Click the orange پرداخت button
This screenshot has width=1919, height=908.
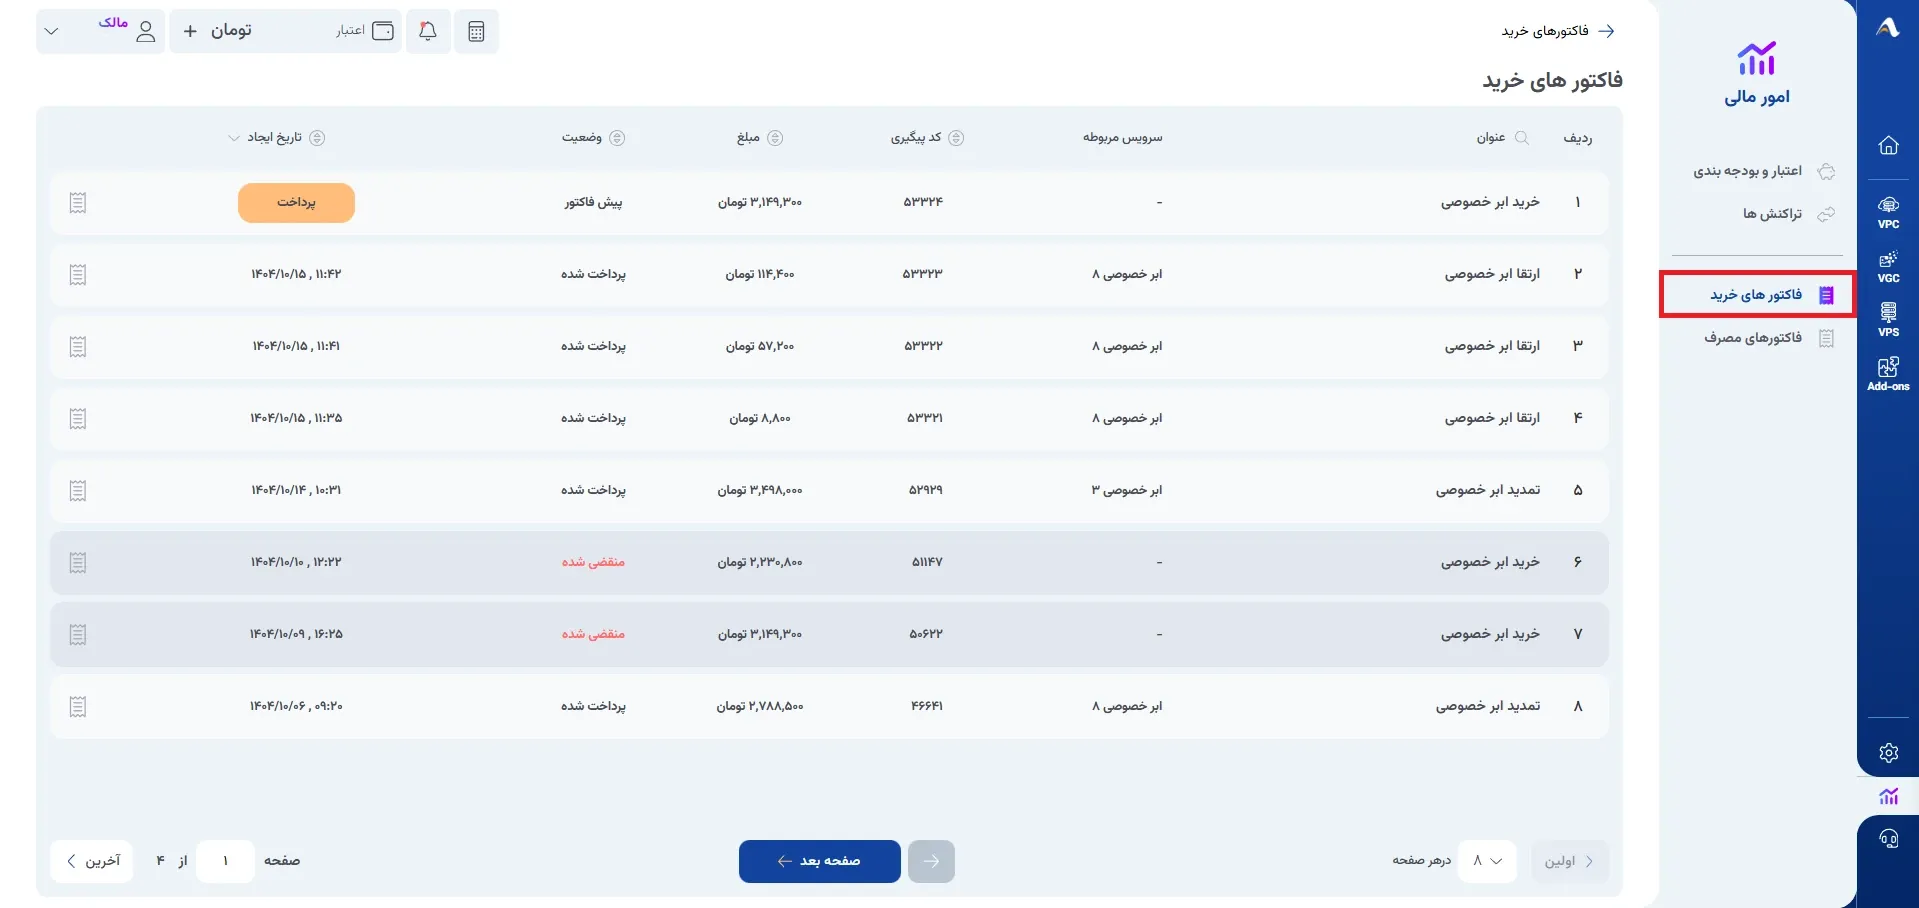click(x=296, y=203)
